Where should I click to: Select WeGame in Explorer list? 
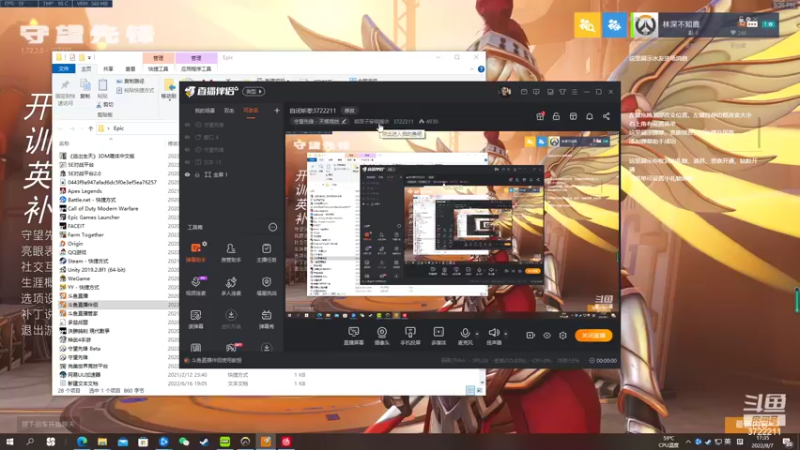(x=79, y=279)
